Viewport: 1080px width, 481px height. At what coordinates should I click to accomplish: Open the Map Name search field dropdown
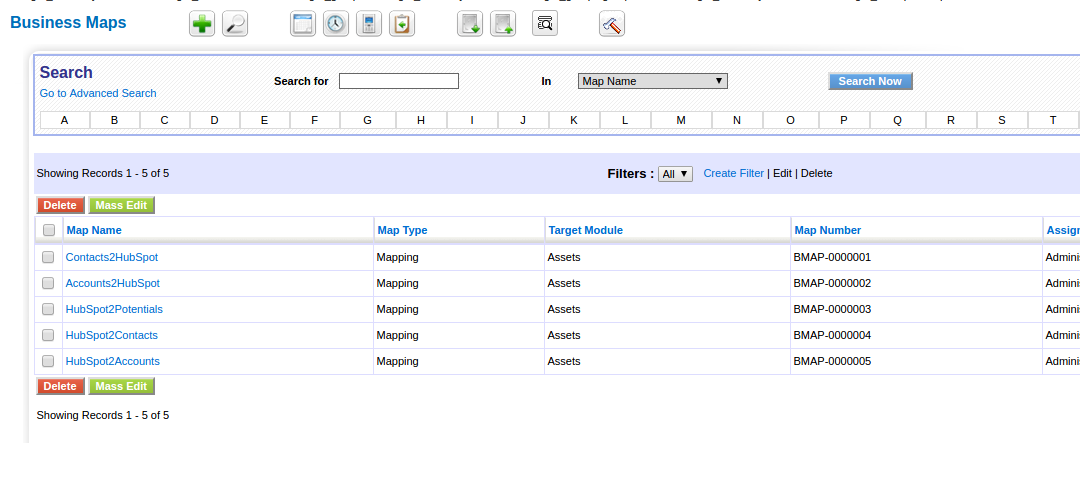tap(652, 81)
